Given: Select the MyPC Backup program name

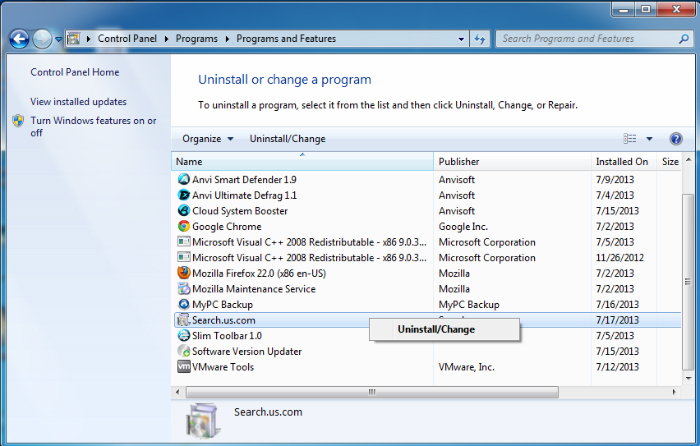Looking at the screenshot, I should coord(222,304).
